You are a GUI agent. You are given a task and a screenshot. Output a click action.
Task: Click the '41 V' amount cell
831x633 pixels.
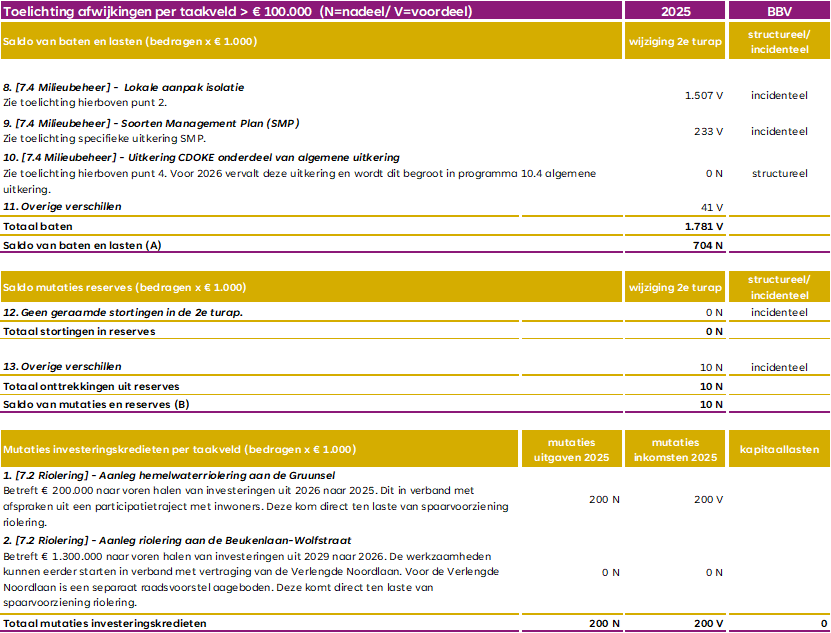[711, 207]
